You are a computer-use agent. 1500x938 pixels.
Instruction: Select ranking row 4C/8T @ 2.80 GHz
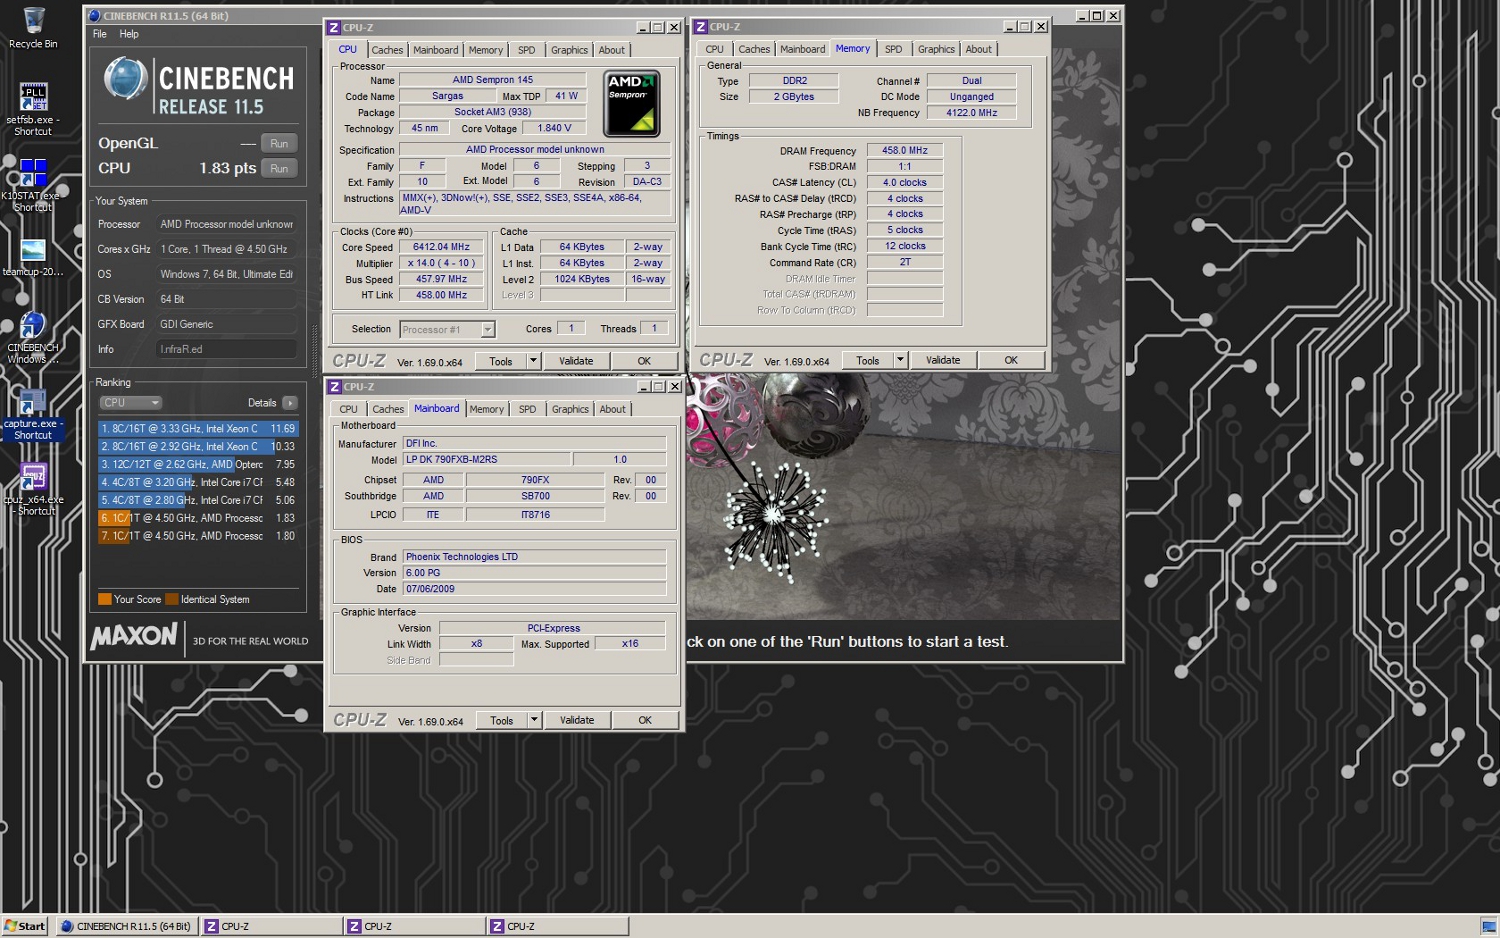(197, 501)
